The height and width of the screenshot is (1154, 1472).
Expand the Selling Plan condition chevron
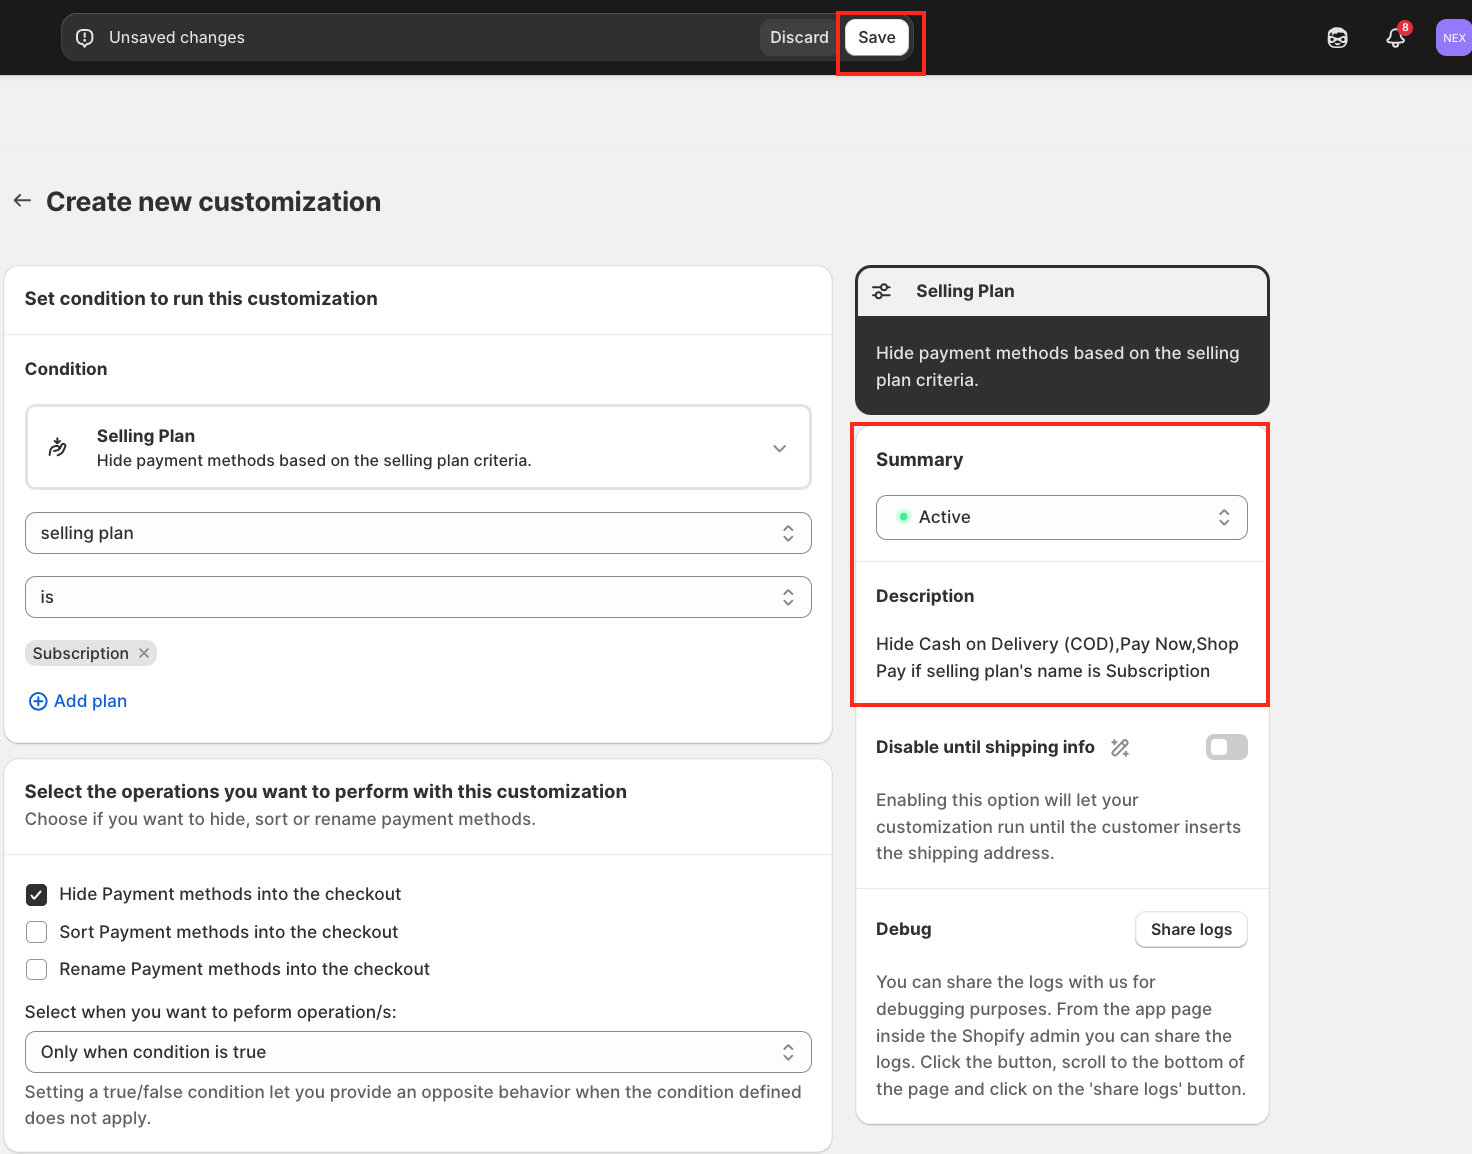pyautogui.click(x=779, y=448)
